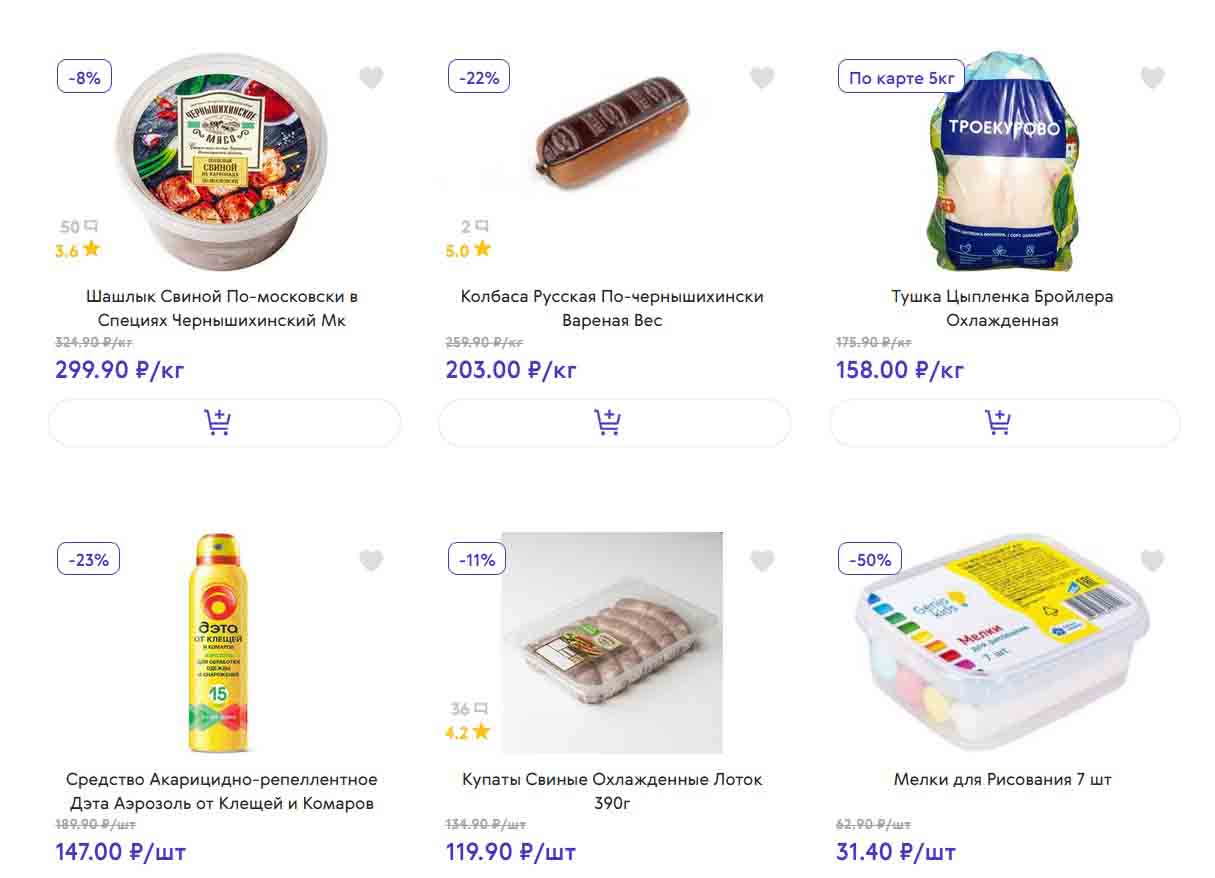The height and width of the screenshot is (878, 1215).
Task: Toggle heart on Дэта repellent aerosol
Action: point(371,560)
